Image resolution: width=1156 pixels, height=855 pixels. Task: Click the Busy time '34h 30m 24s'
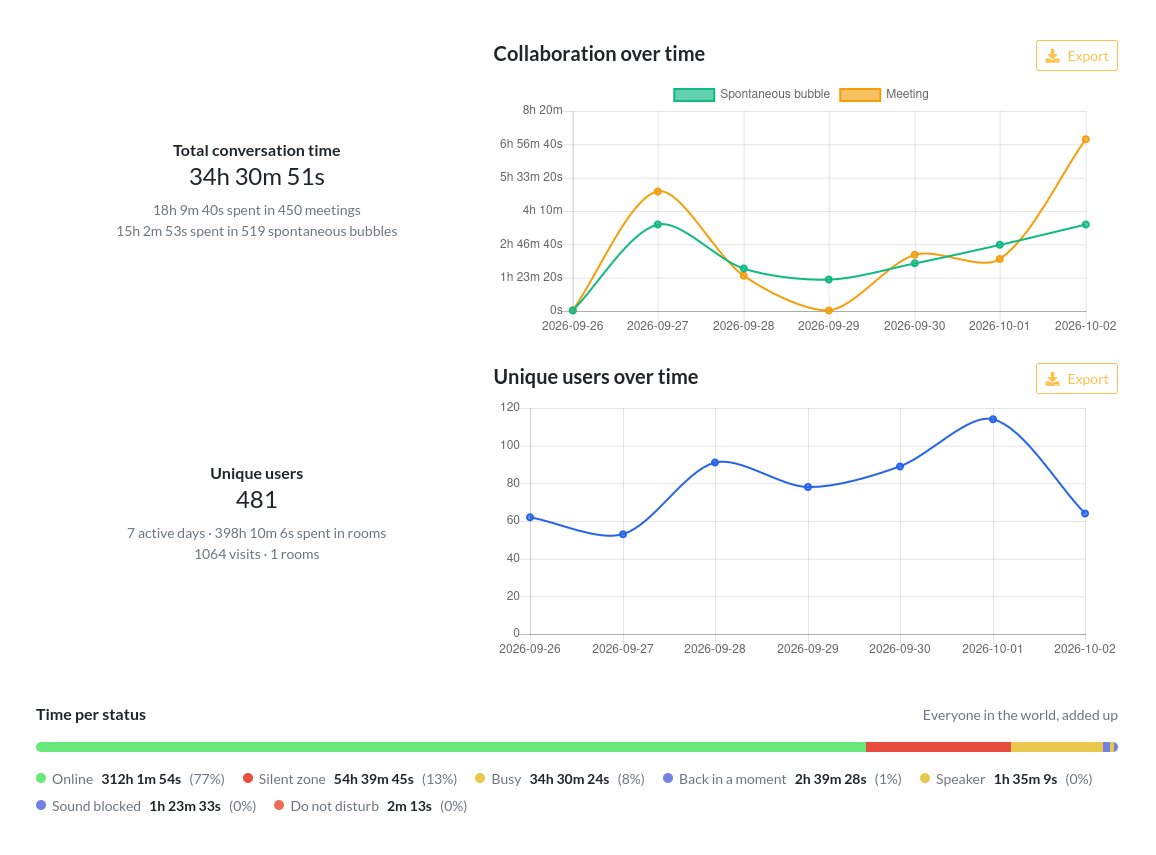click(569, 779)
